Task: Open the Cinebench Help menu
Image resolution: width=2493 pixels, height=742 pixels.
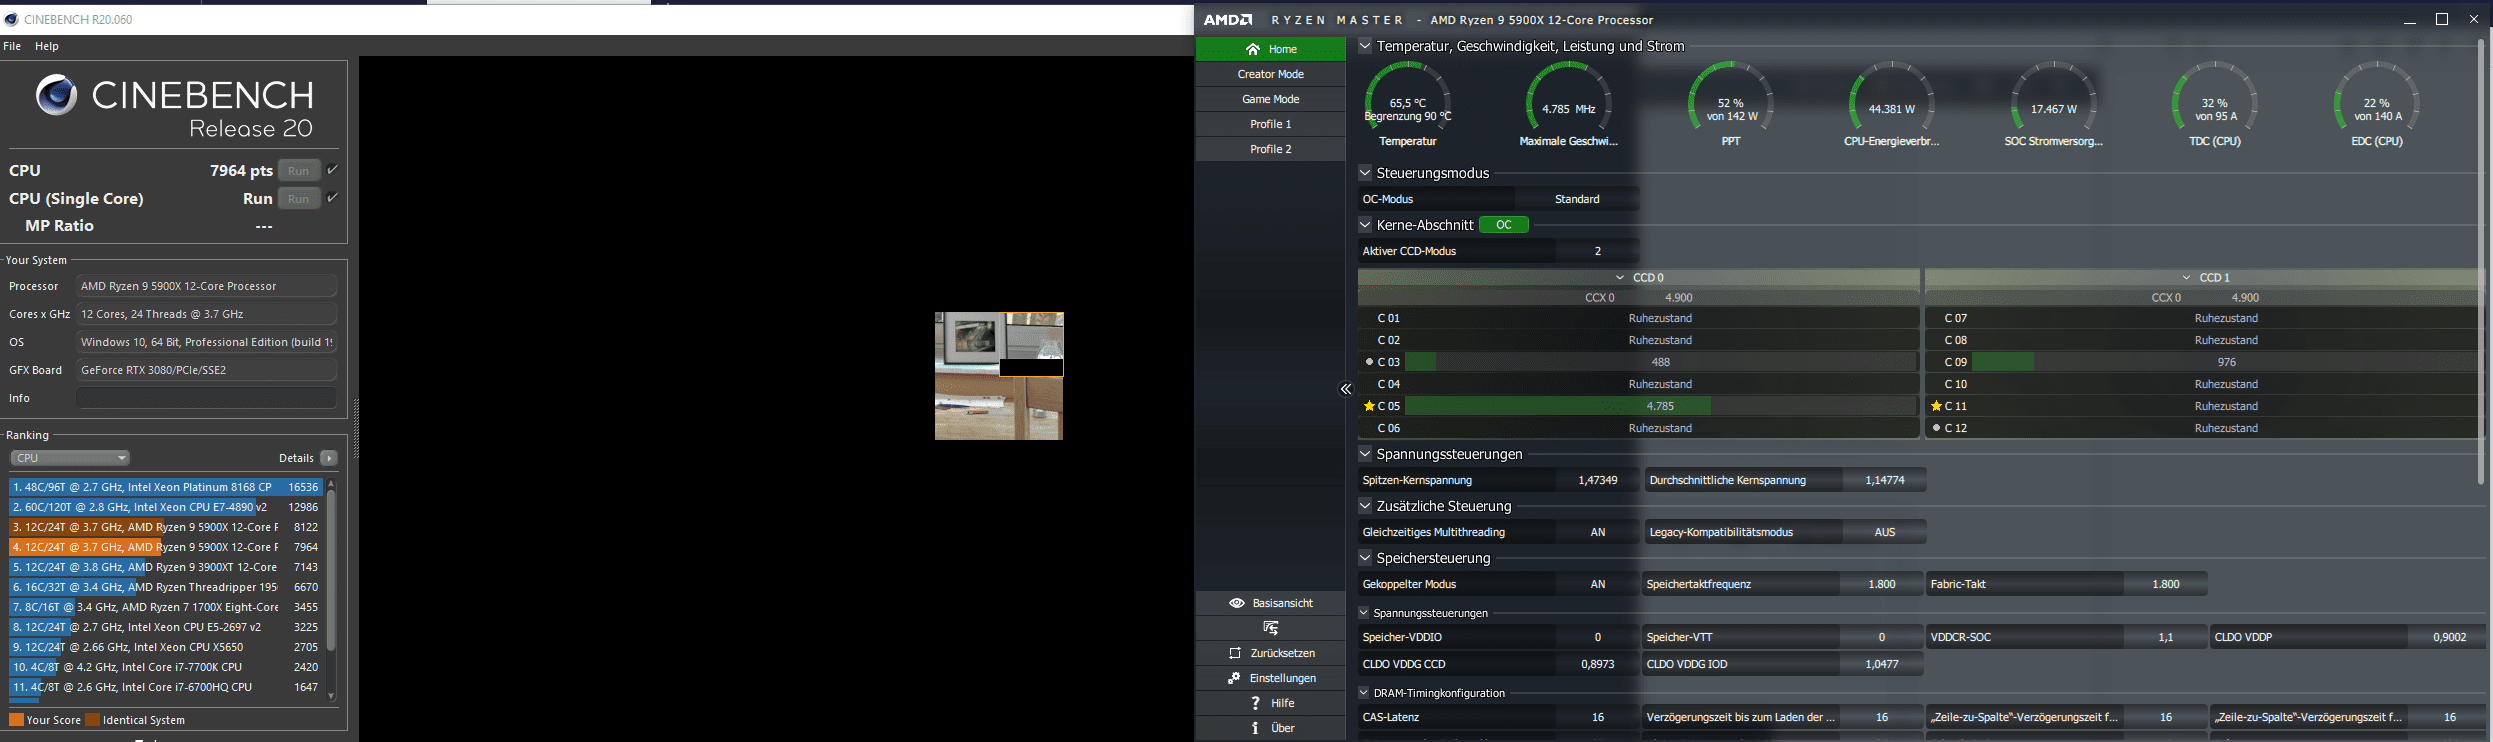Action: pyautogui.click(x=47, y=46)
